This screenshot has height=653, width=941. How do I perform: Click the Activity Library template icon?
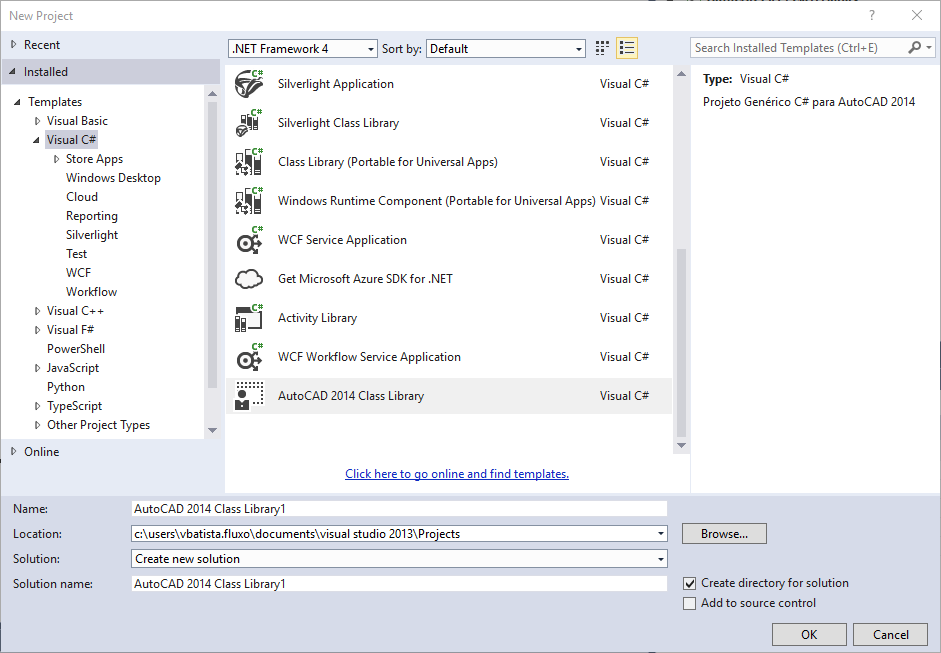(248, 318)
